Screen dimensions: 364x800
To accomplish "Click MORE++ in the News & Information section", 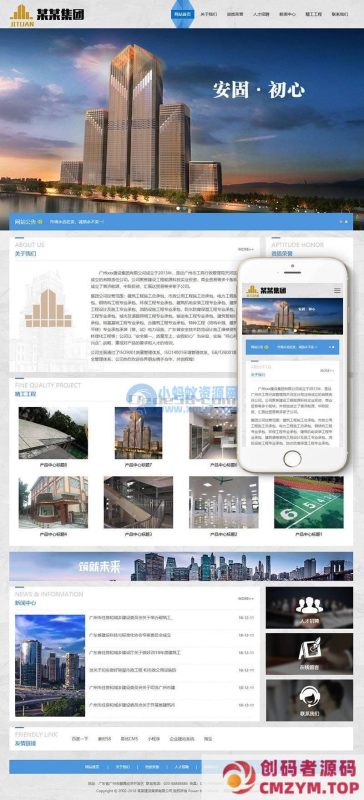I will [x=246, y=598].
